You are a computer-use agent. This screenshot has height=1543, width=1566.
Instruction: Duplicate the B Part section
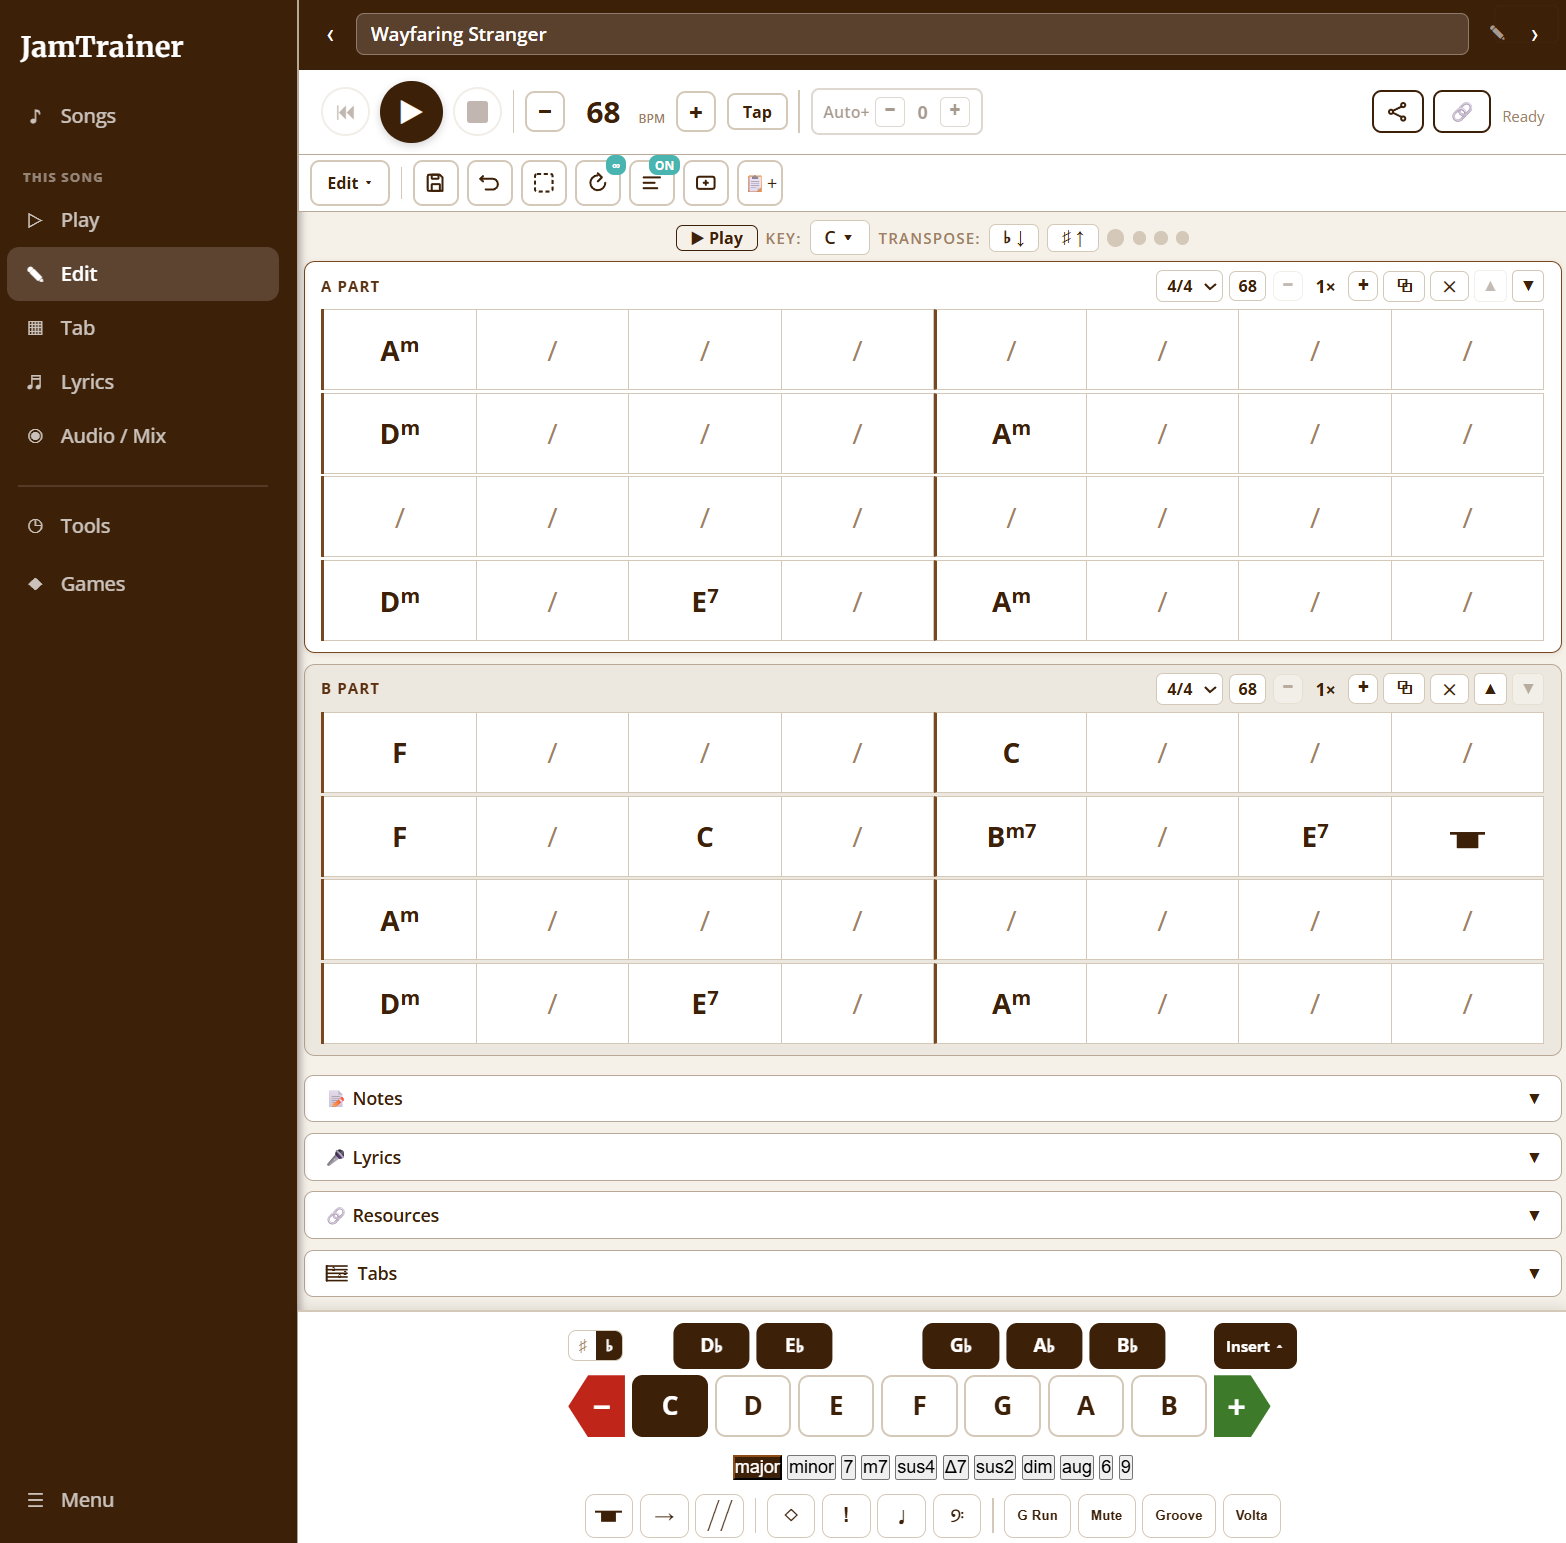click(x=1404, y=689)
